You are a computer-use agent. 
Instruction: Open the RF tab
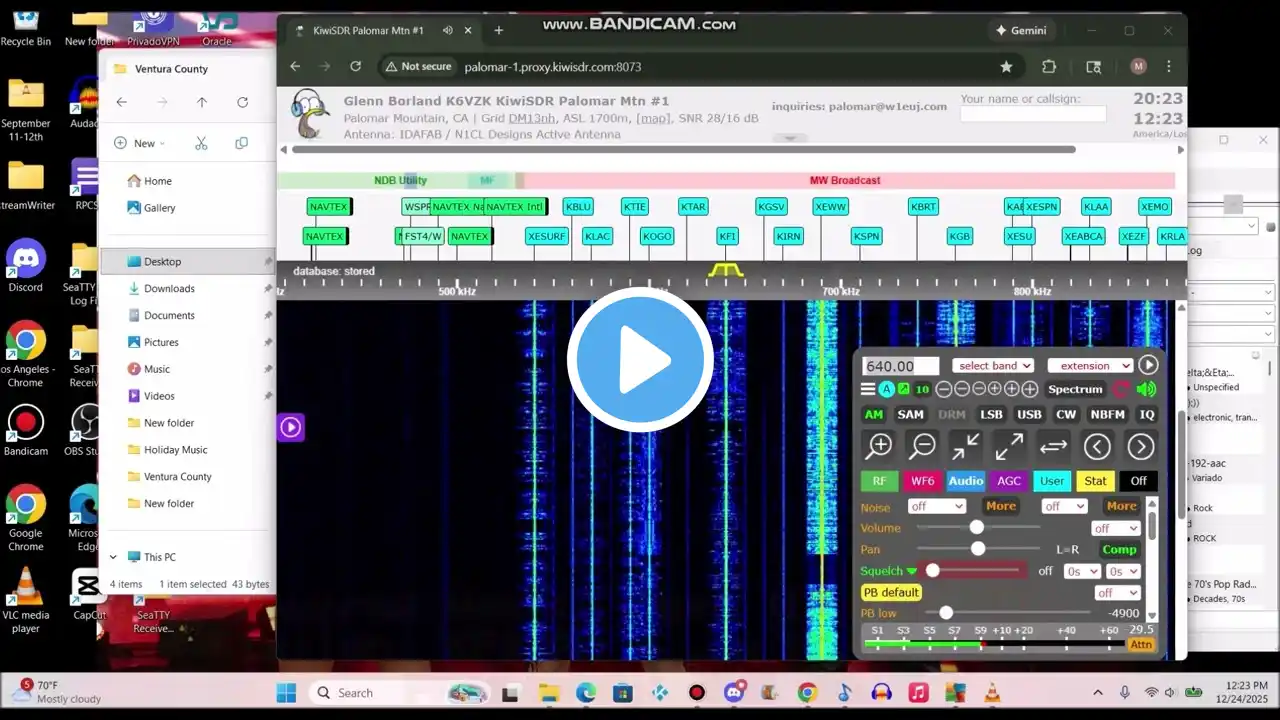[x=879, y=481]
